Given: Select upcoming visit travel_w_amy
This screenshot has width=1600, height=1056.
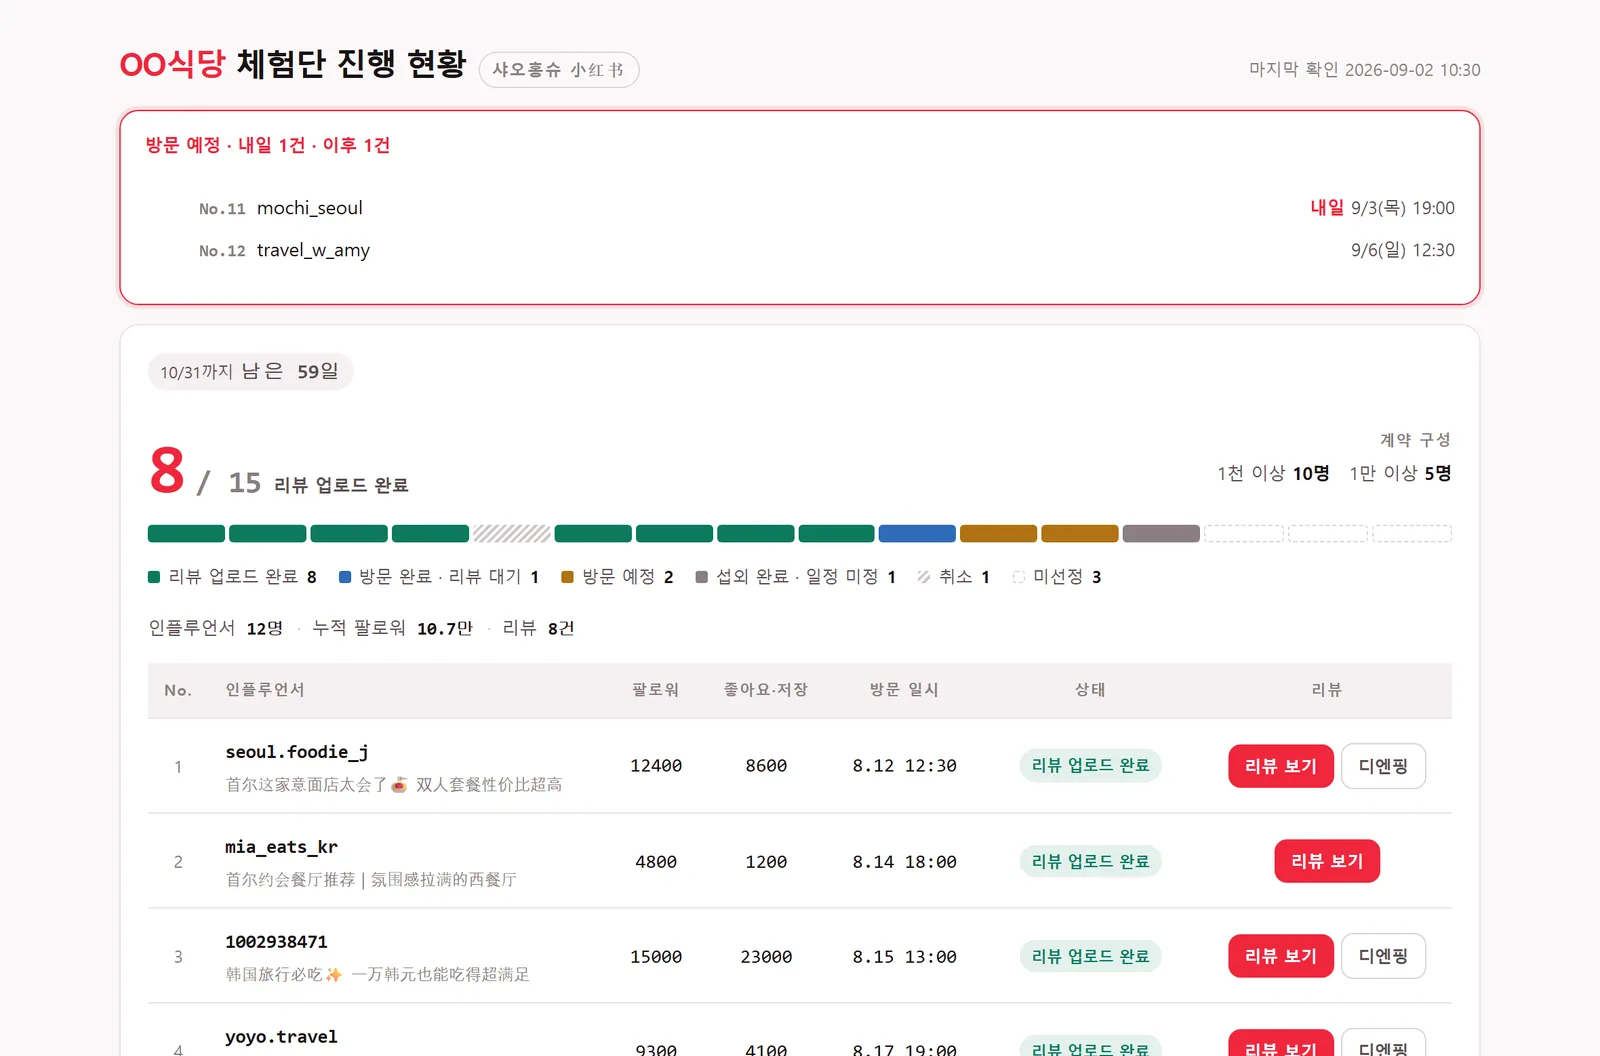Looking at the screenshot, I should (x=313, y=250).
